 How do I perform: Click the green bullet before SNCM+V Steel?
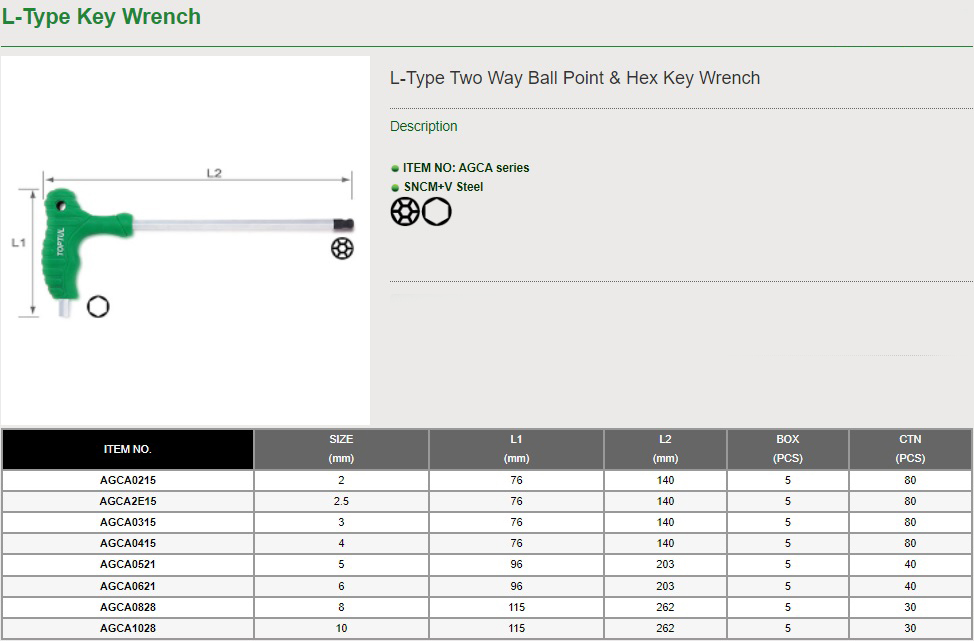395,188
